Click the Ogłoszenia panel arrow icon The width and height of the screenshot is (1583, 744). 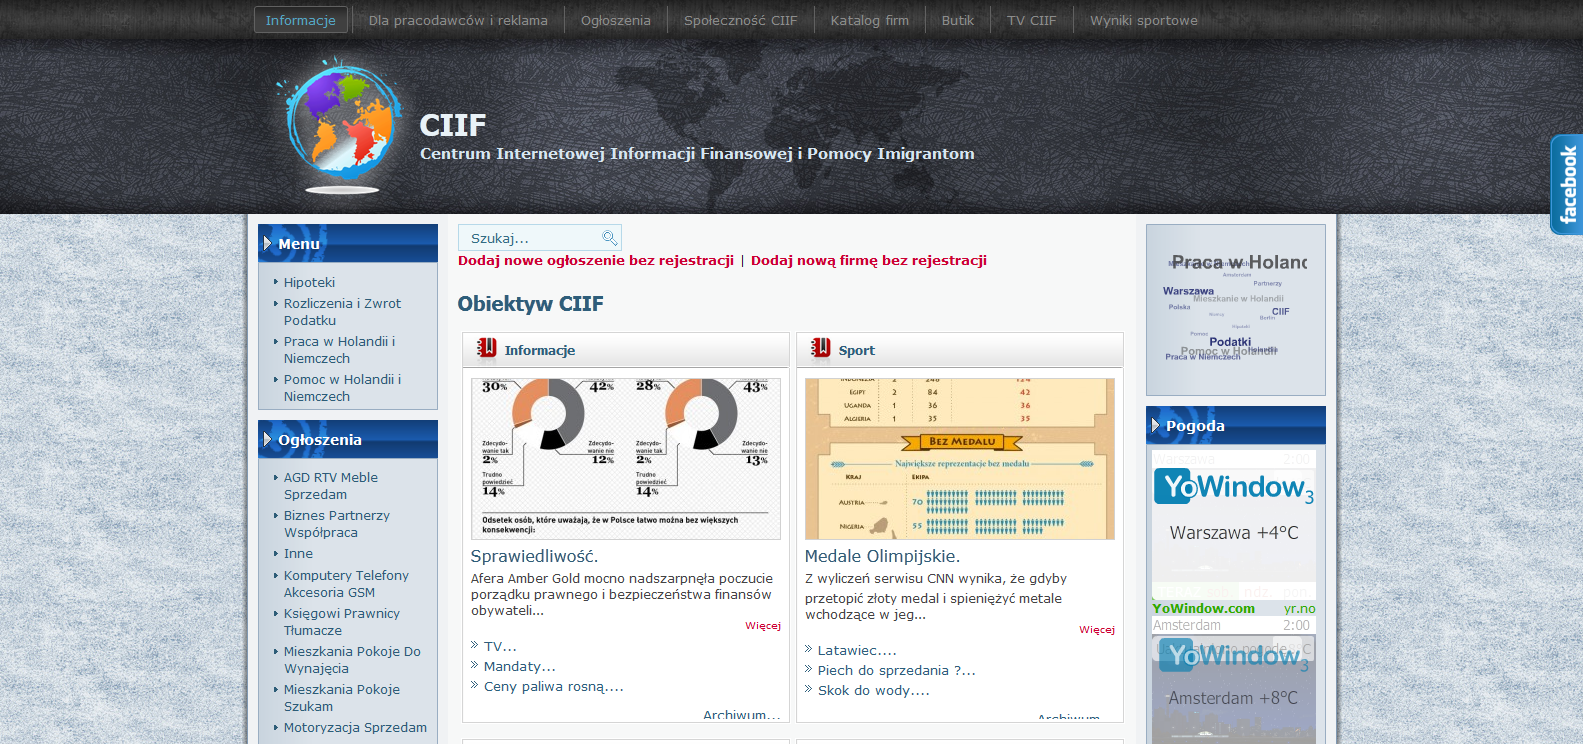pos(267,439)
